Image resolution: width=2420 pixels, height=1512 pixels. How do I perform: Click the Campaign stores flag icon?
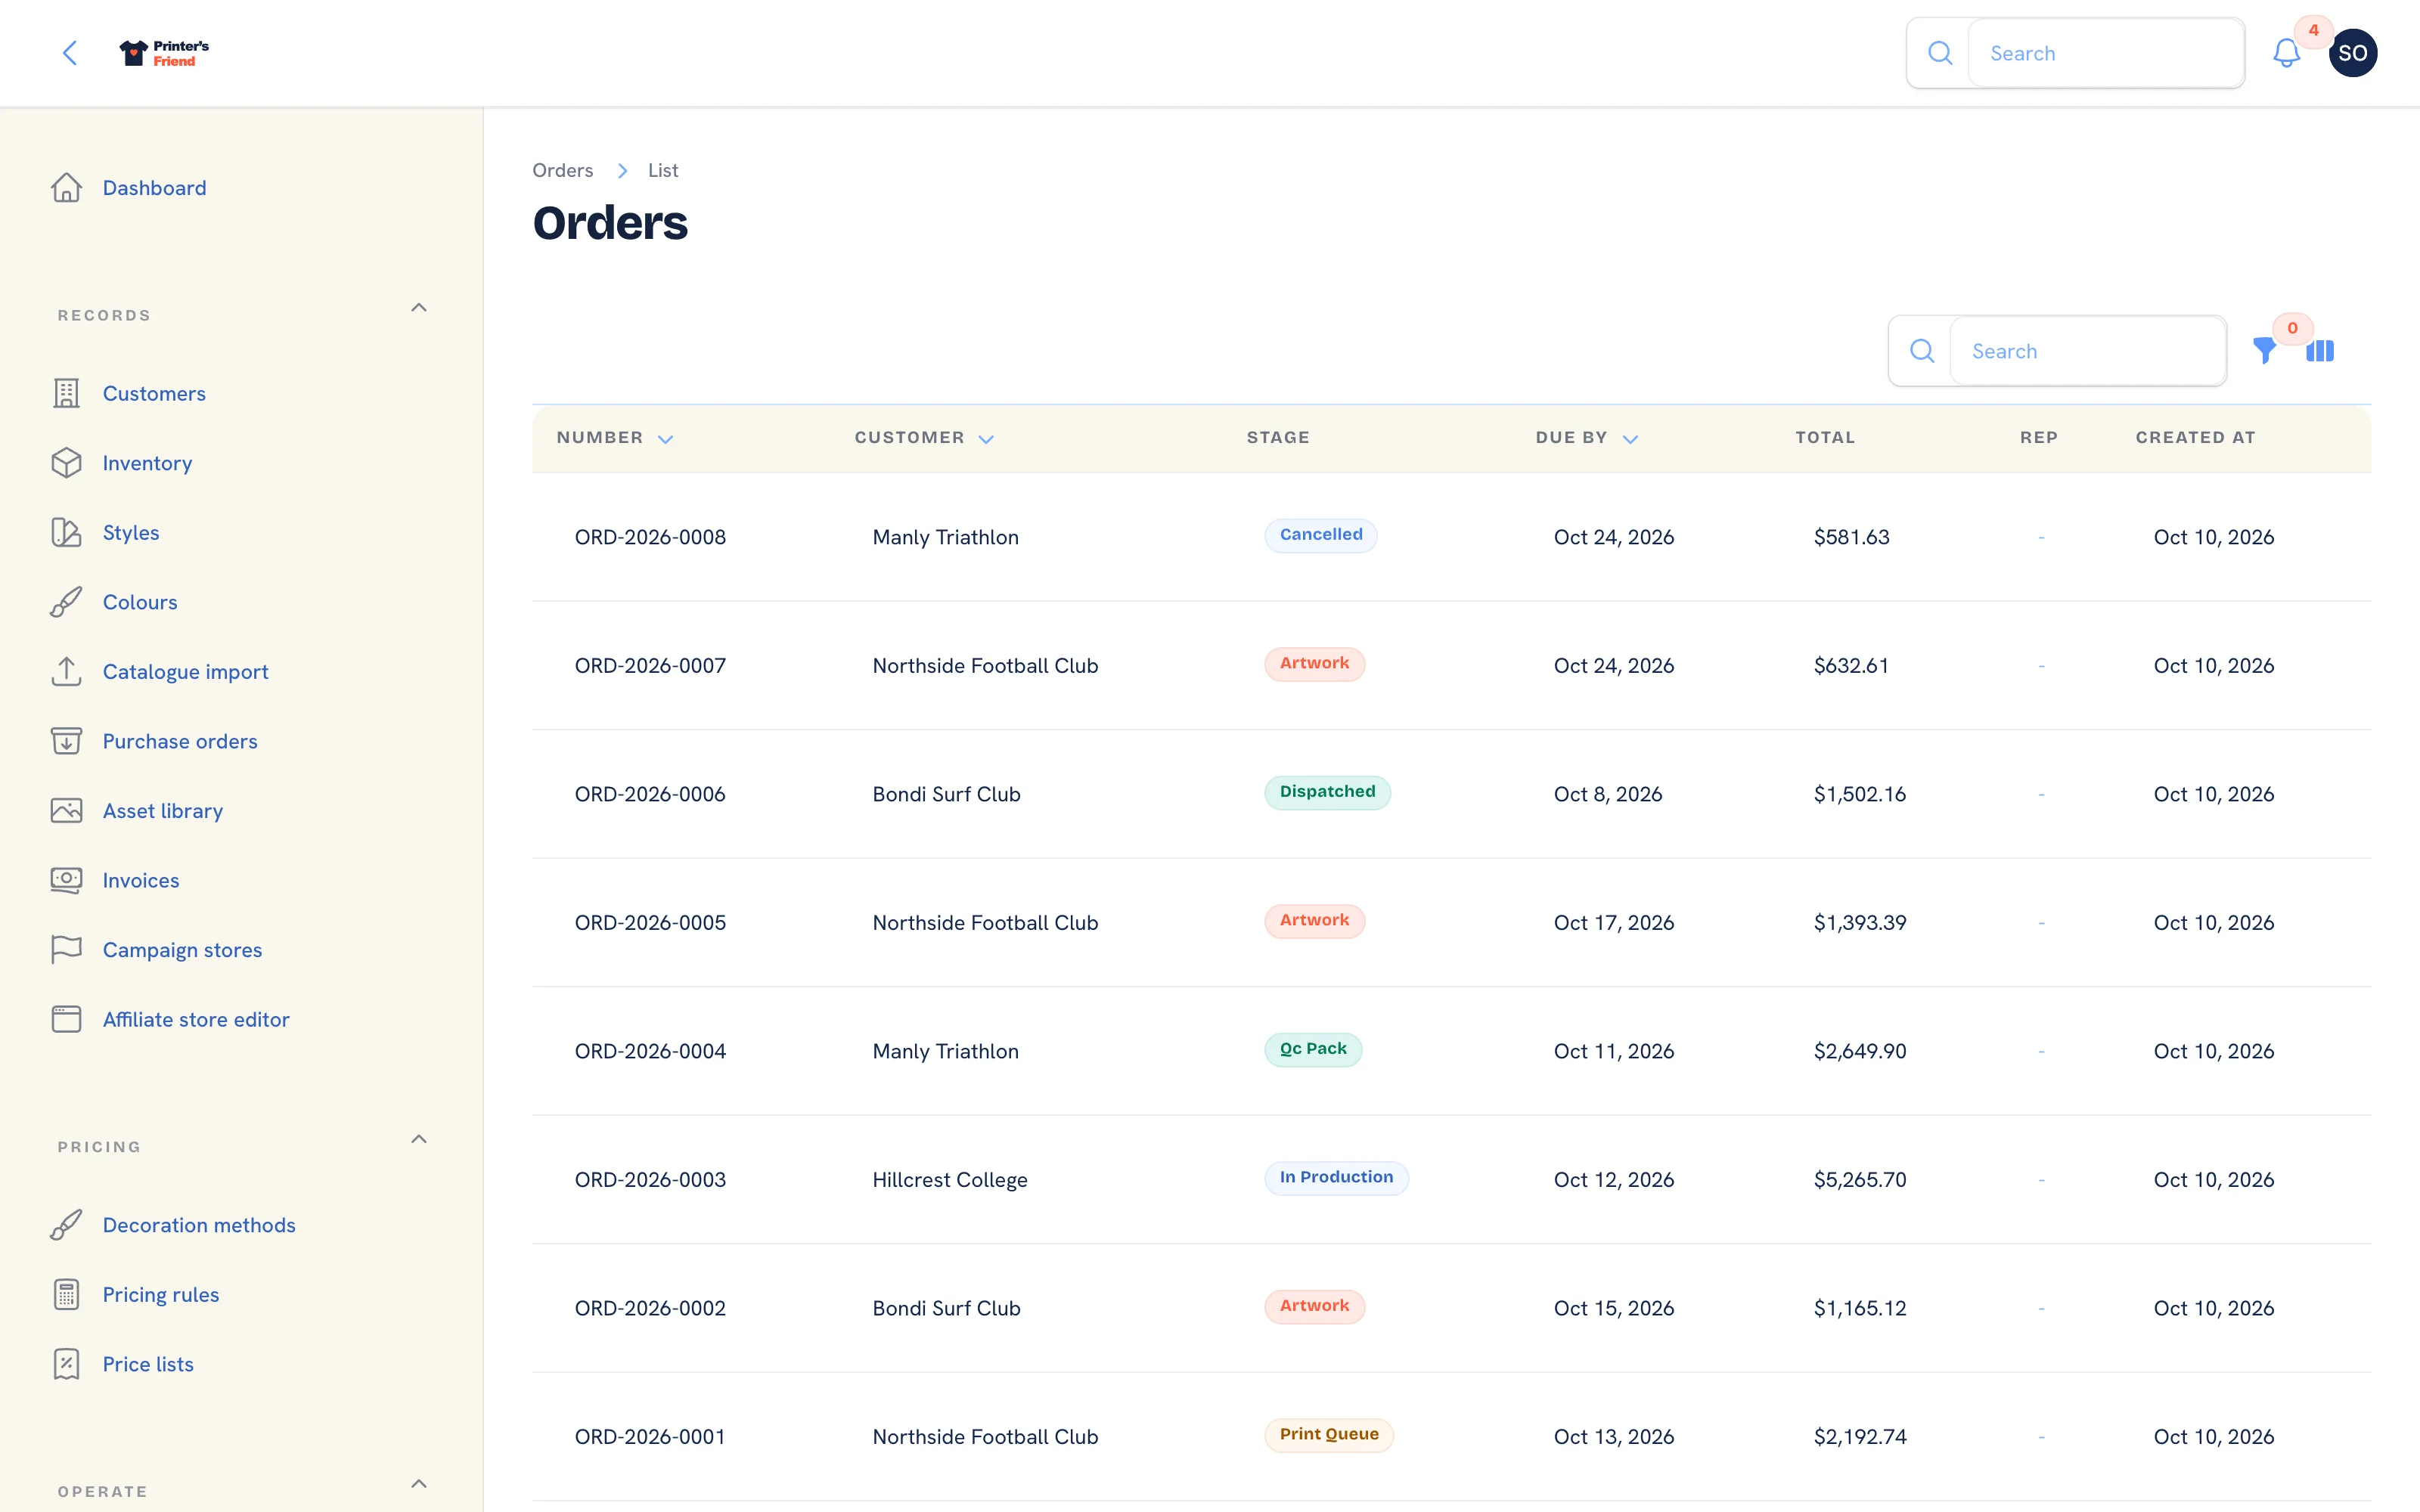pos(66,950)
